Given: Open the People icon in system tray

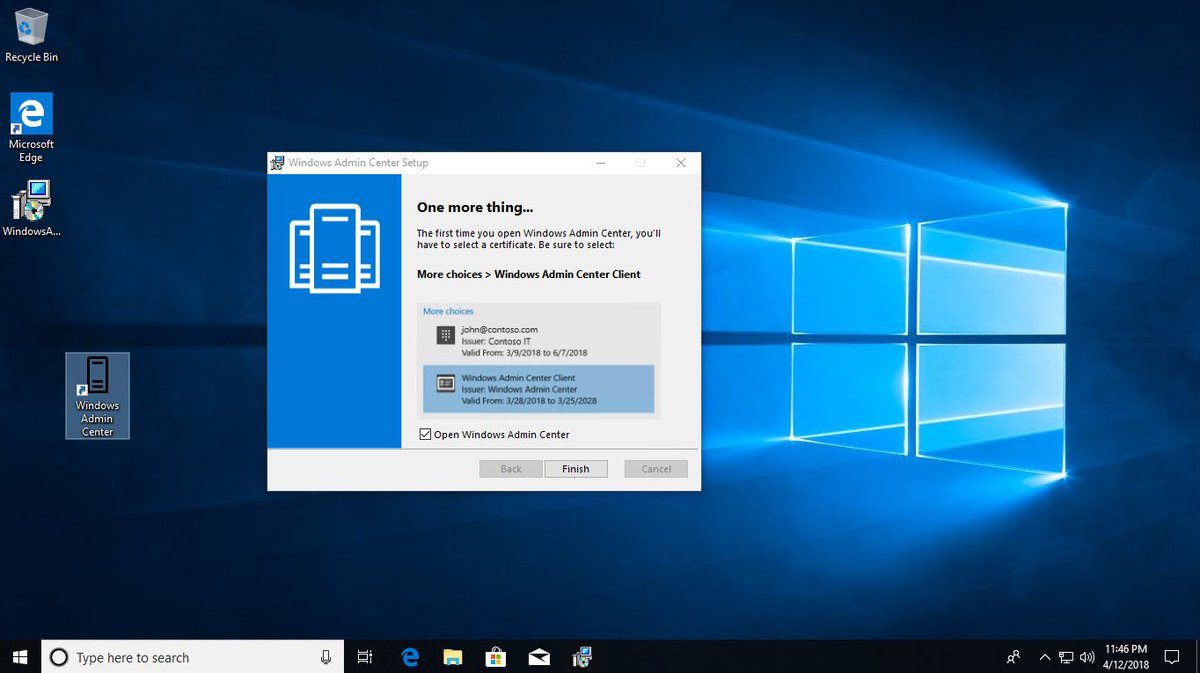Looking at the screenshot, I should pyautogui.click(x=1014, y=657).
